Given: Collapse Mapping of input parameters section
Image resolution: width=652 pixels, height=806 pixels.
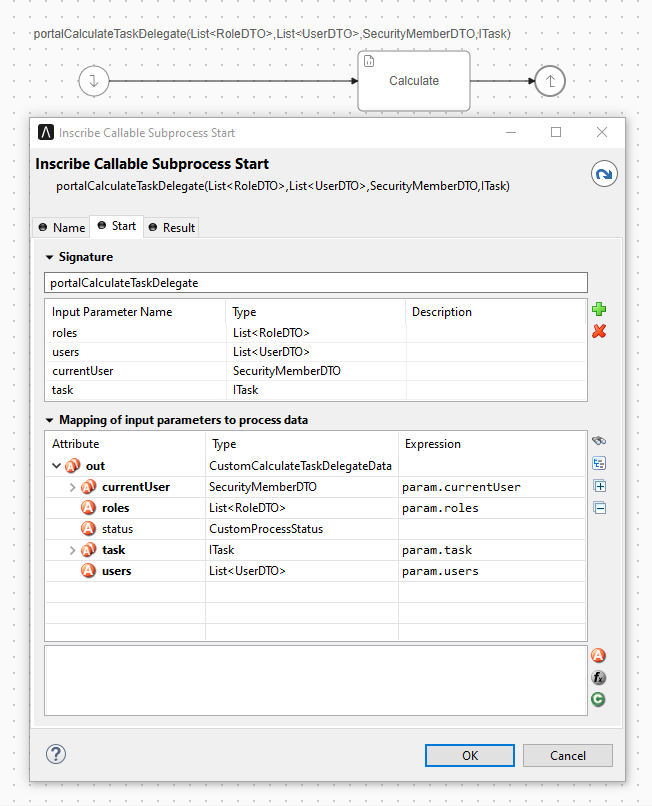Looking at the screenshot, I should point(49,420).
